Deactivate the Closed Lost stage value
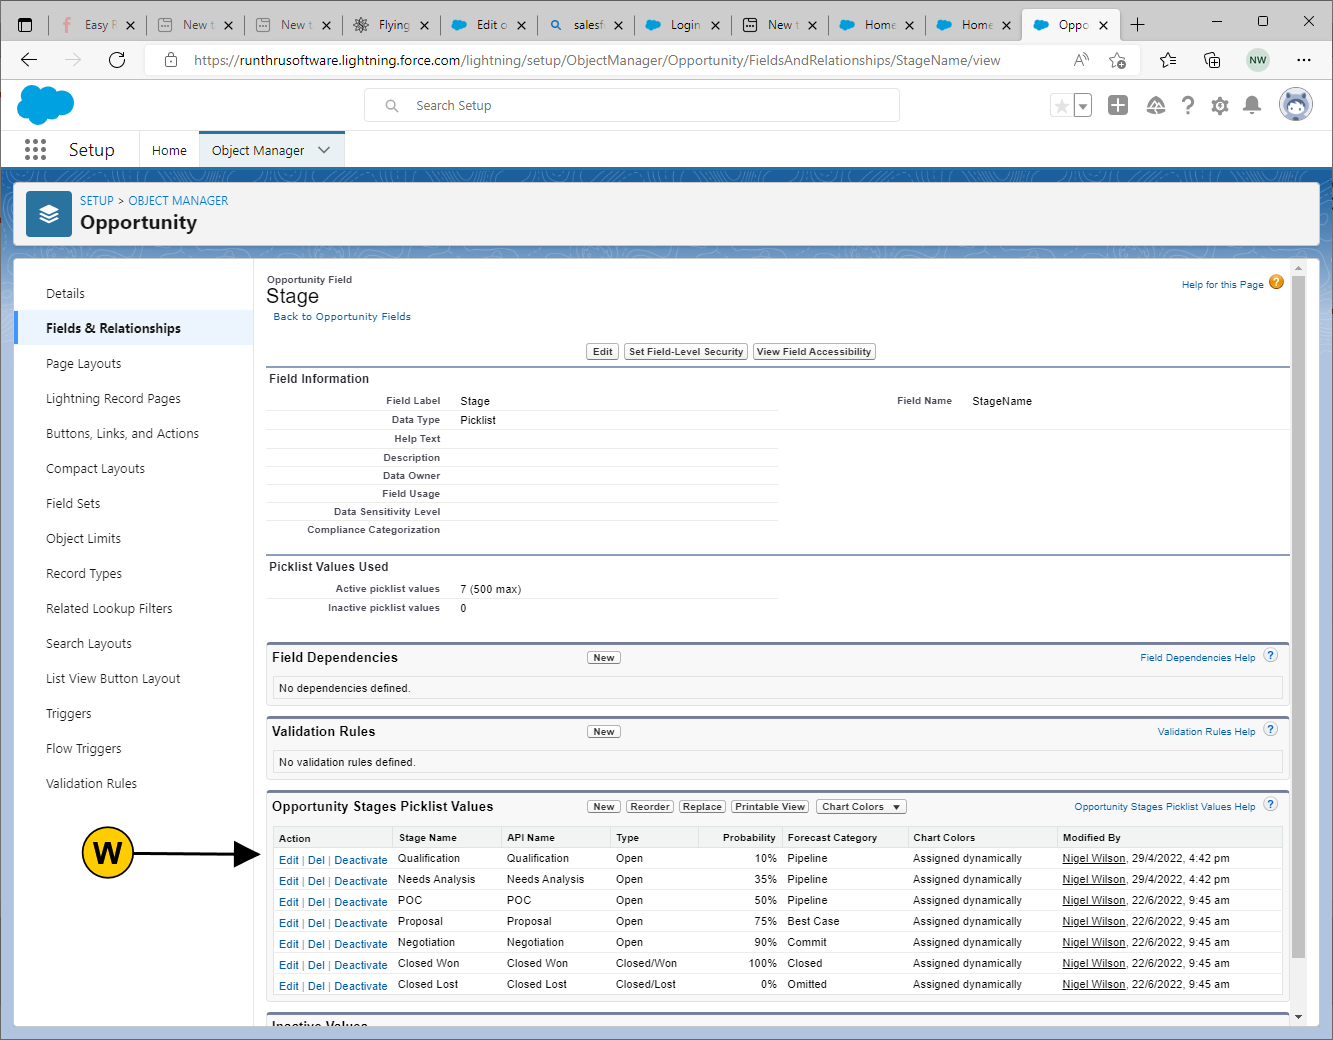Image resolution: width=1333 pixels, height=1040 pixels. tap(360, 986)
